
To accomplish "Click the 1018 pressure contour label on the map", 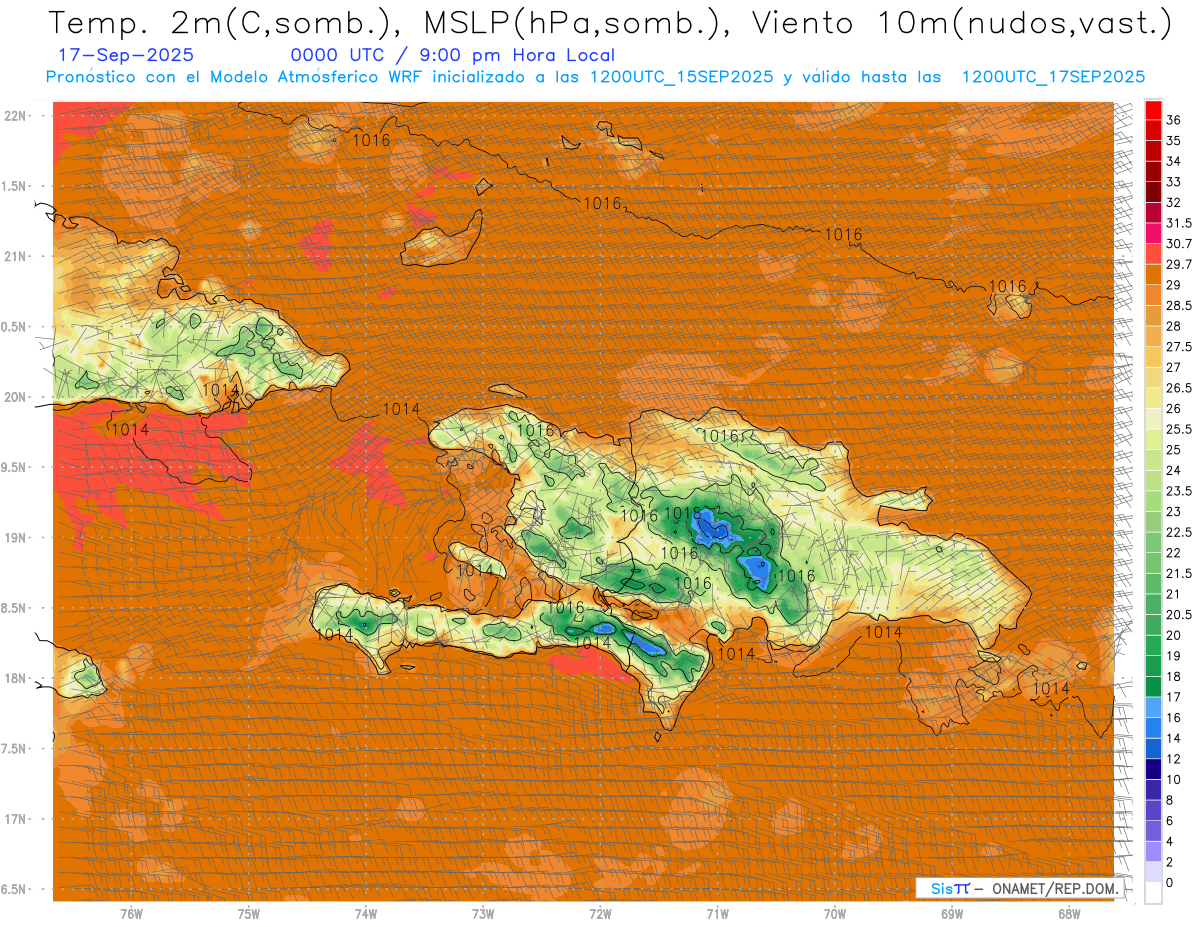I will (683, 513).
